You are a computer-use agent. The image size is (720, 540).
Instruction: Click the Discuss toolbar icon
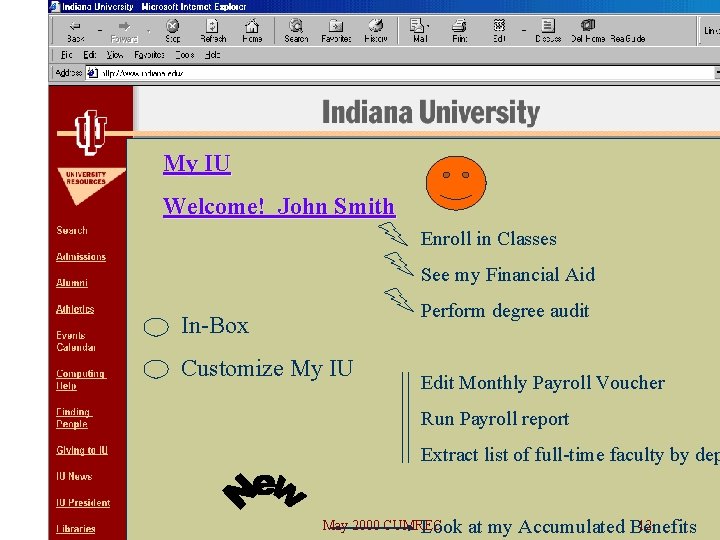pos(548,25)
